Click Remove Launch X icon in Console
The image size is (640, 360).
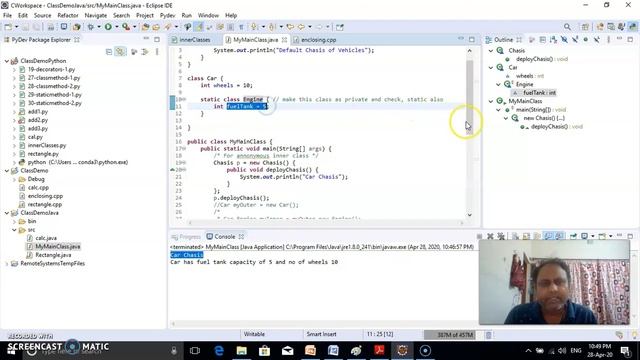tap(490, 236)
